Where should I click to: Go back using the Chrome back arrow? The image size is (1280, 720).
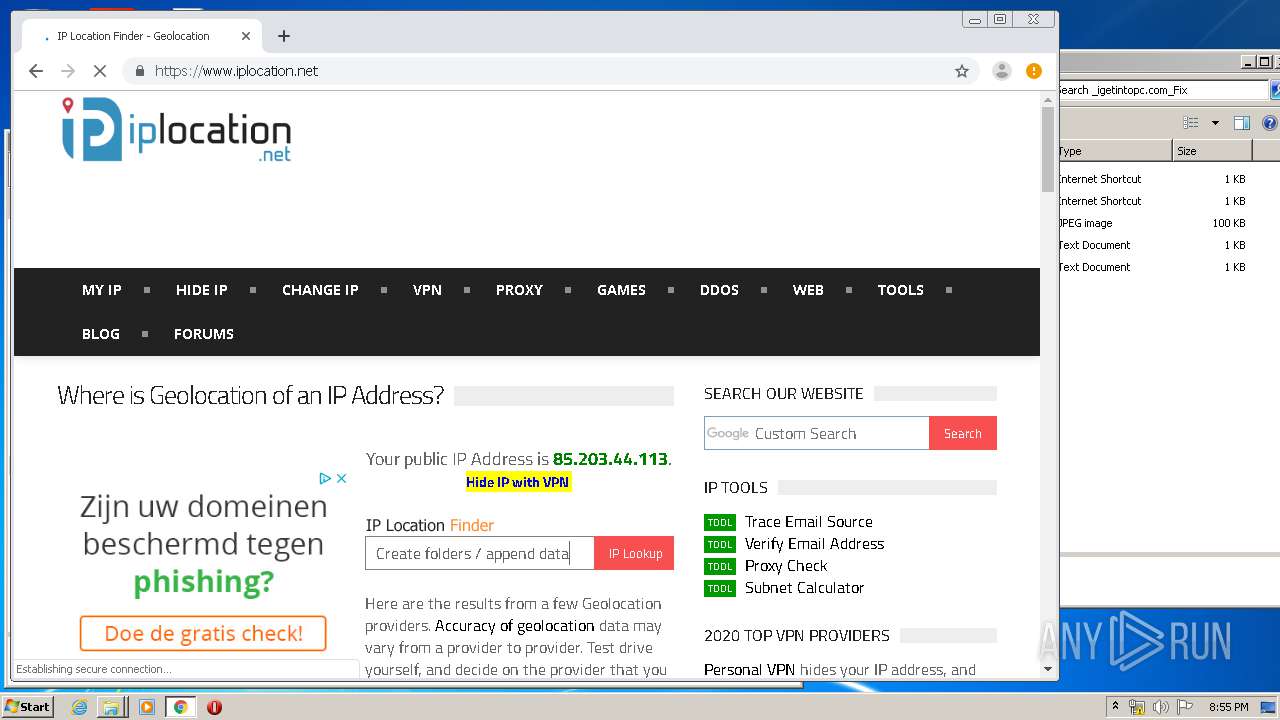[x=36, y=71]
